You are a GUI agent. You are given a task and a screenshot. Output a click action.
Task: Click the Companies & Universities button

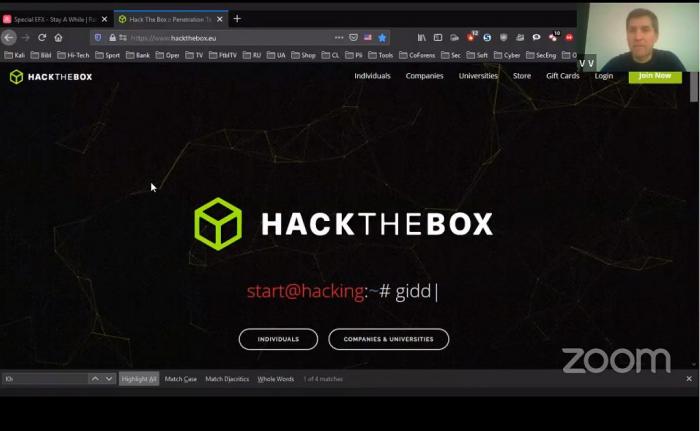click(x=388, y=339)
